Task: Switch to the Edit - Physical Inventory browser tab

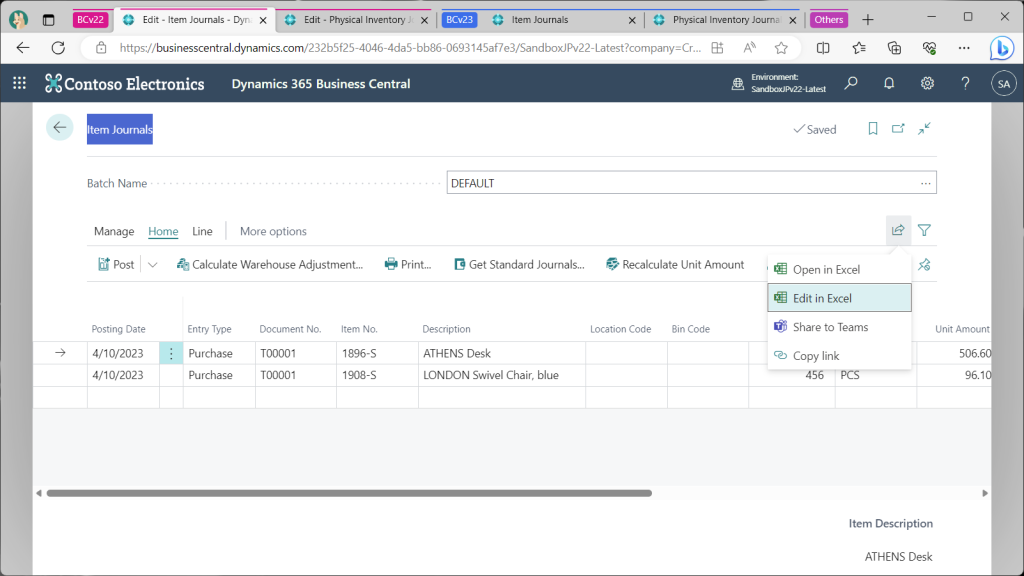Action: 357,20
